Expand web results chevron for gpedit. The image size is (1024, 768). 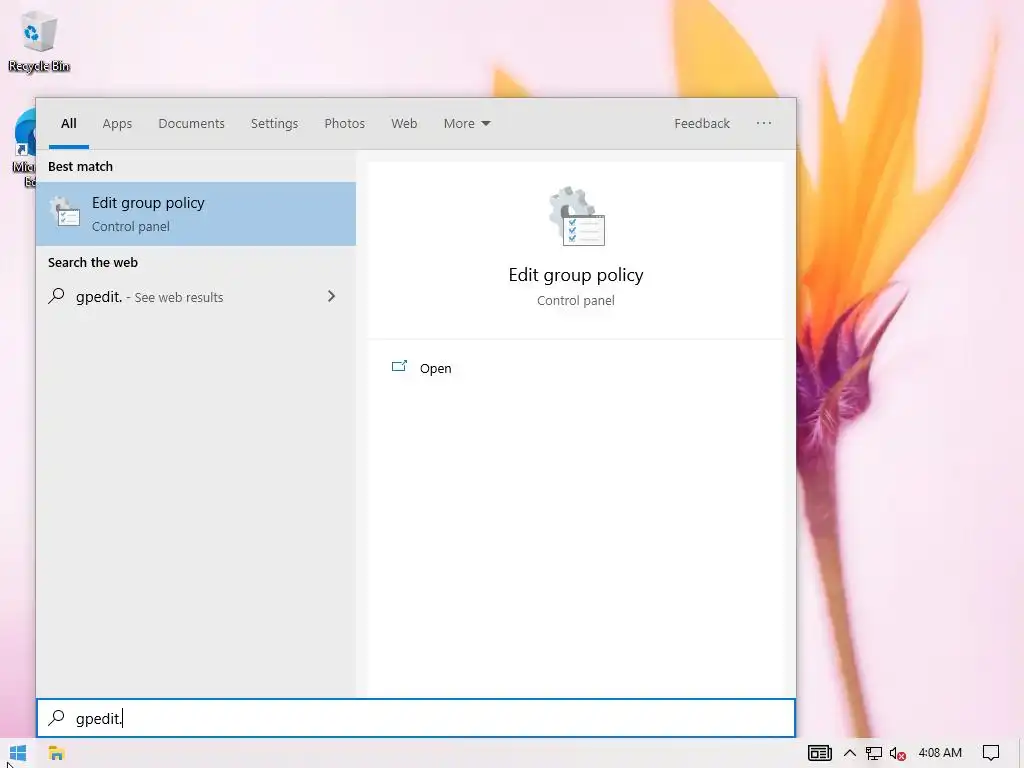331,296
